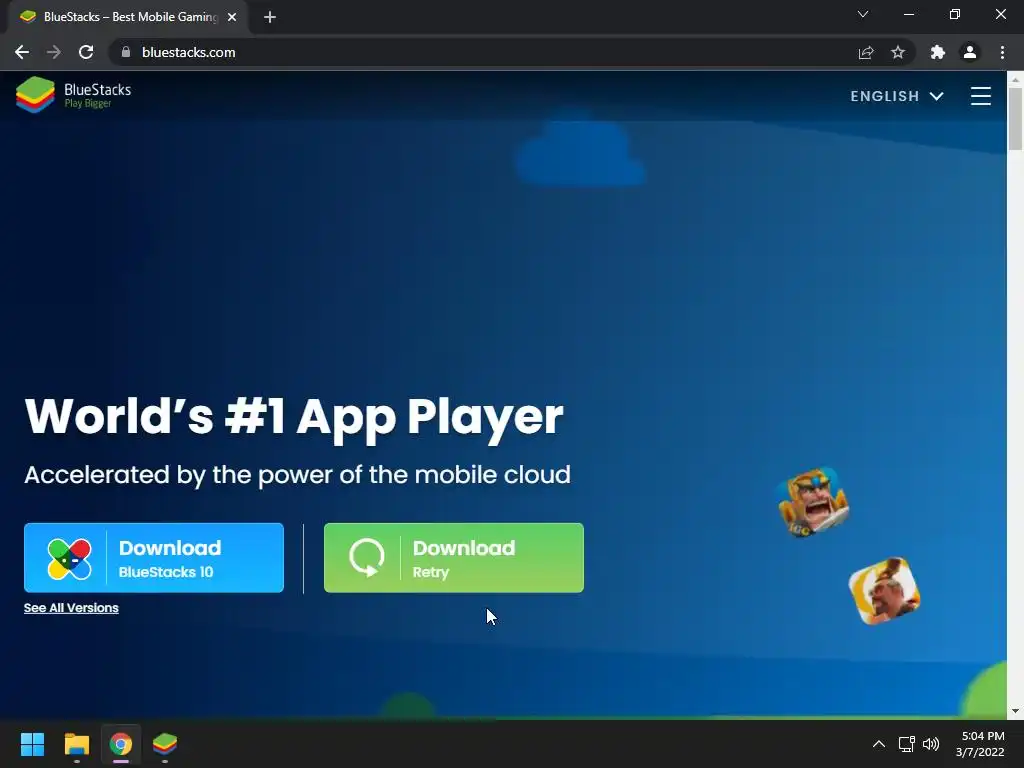The image size is (1024, 768).
Task: Open the tab search chevron in title bar
Action: coord(863,14)
